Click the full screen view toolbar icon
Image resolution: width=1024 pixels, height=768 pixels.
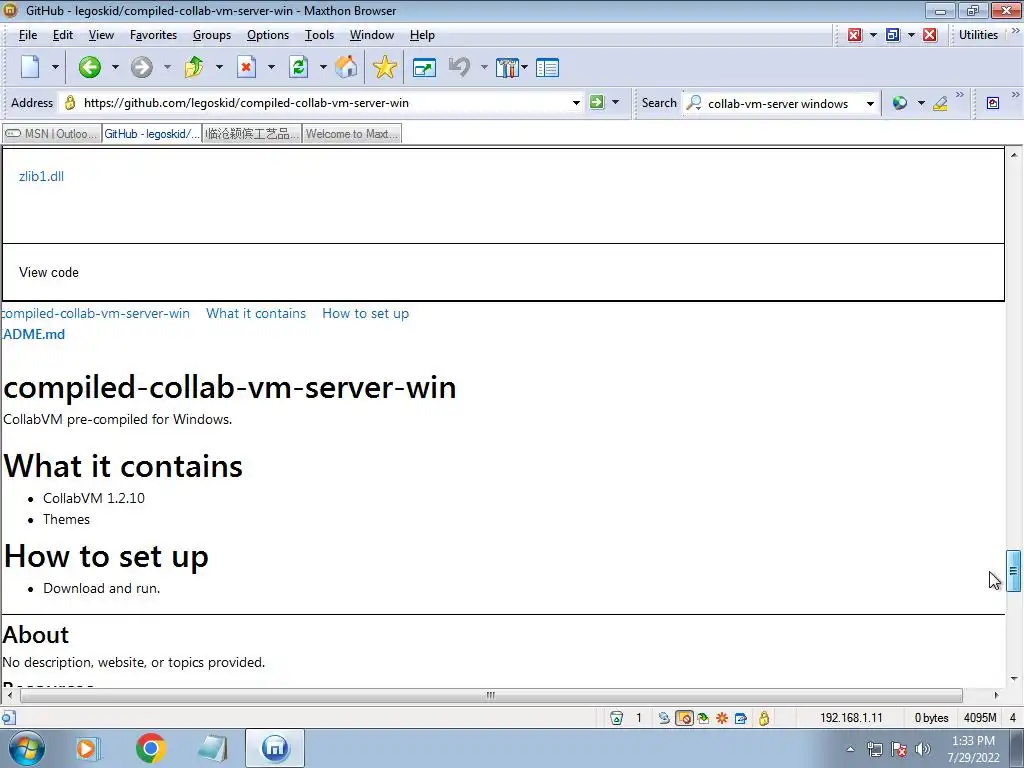(424, 67)
